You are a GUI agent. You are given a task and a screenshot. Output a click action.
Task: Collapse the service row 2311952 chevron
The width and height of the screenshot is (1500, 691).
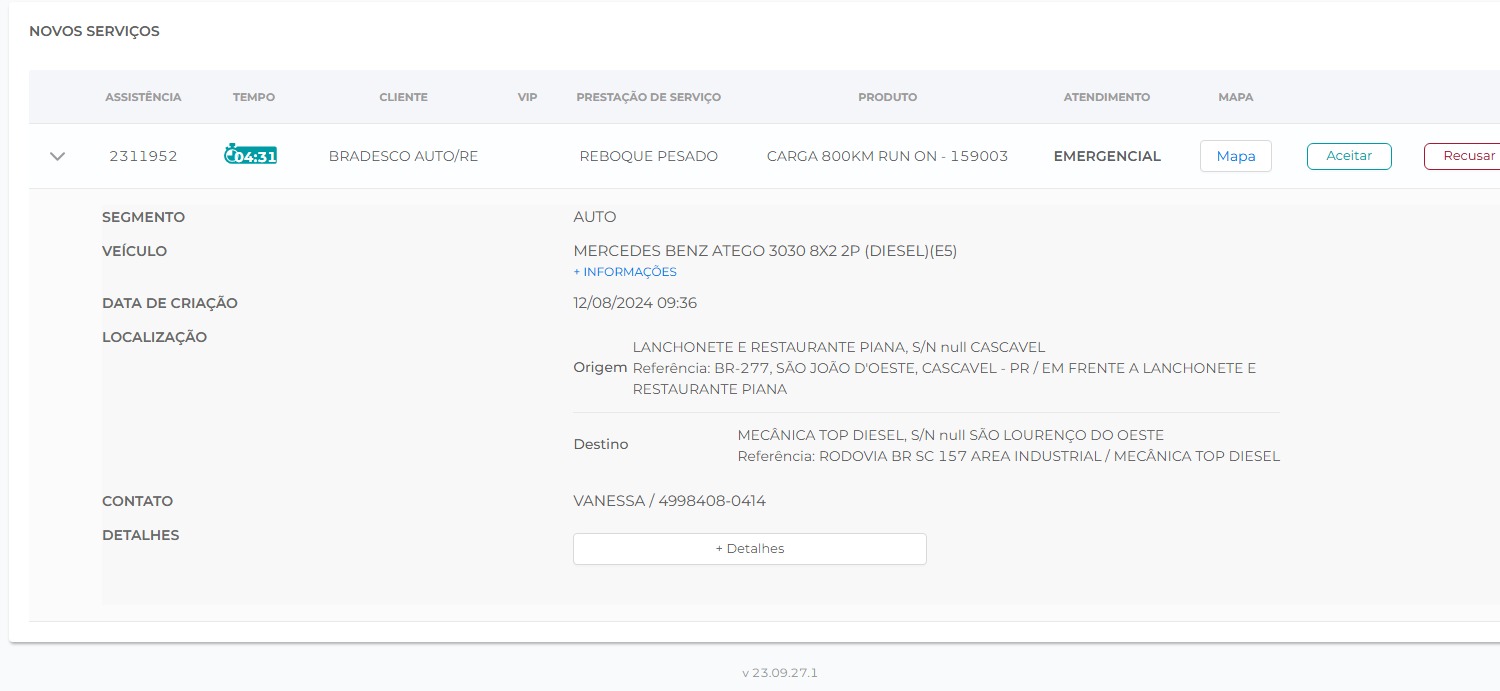tap(58, 156)
